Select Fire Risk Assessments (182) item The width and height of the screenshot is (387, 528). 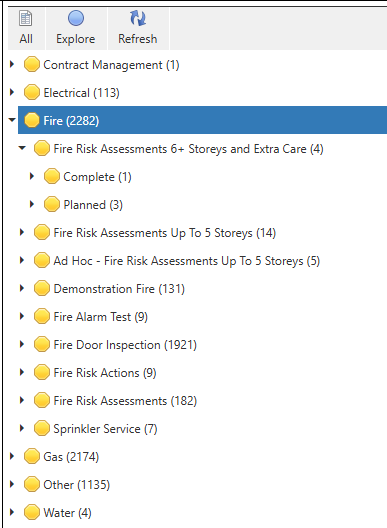tap(125, 401)
